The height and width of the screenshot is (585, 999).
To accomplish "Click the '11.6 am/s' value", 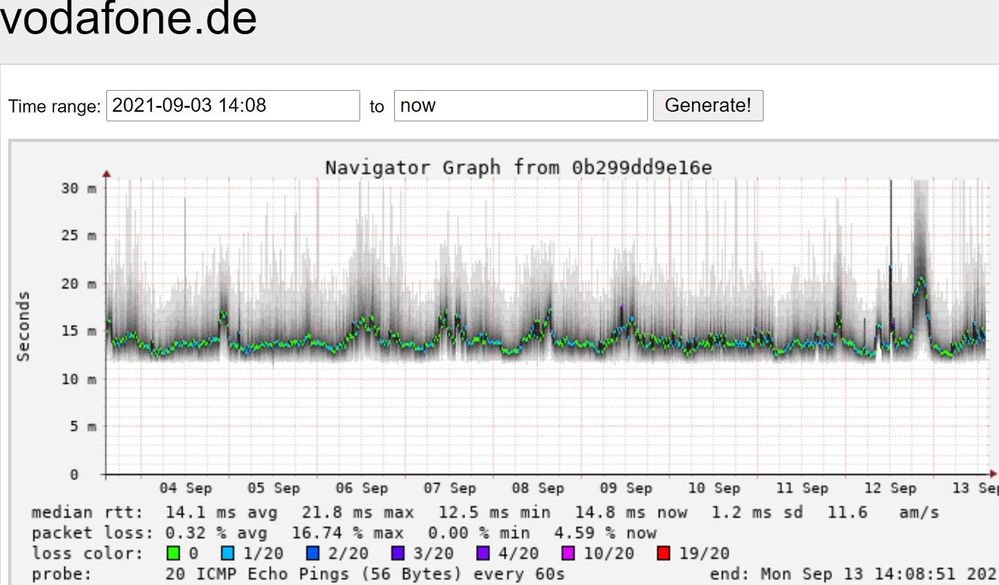I will pos(883,512).
